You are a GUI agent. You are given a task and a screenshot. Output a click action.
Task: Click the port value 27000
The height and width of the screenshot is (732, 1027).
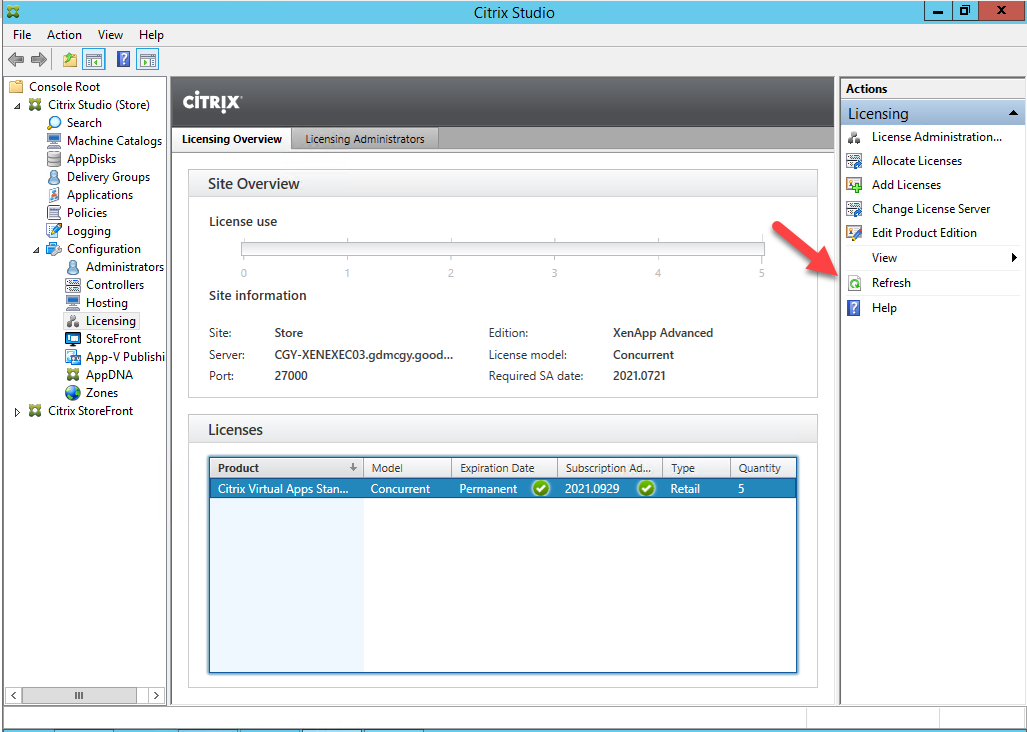[x=291, y=376]
